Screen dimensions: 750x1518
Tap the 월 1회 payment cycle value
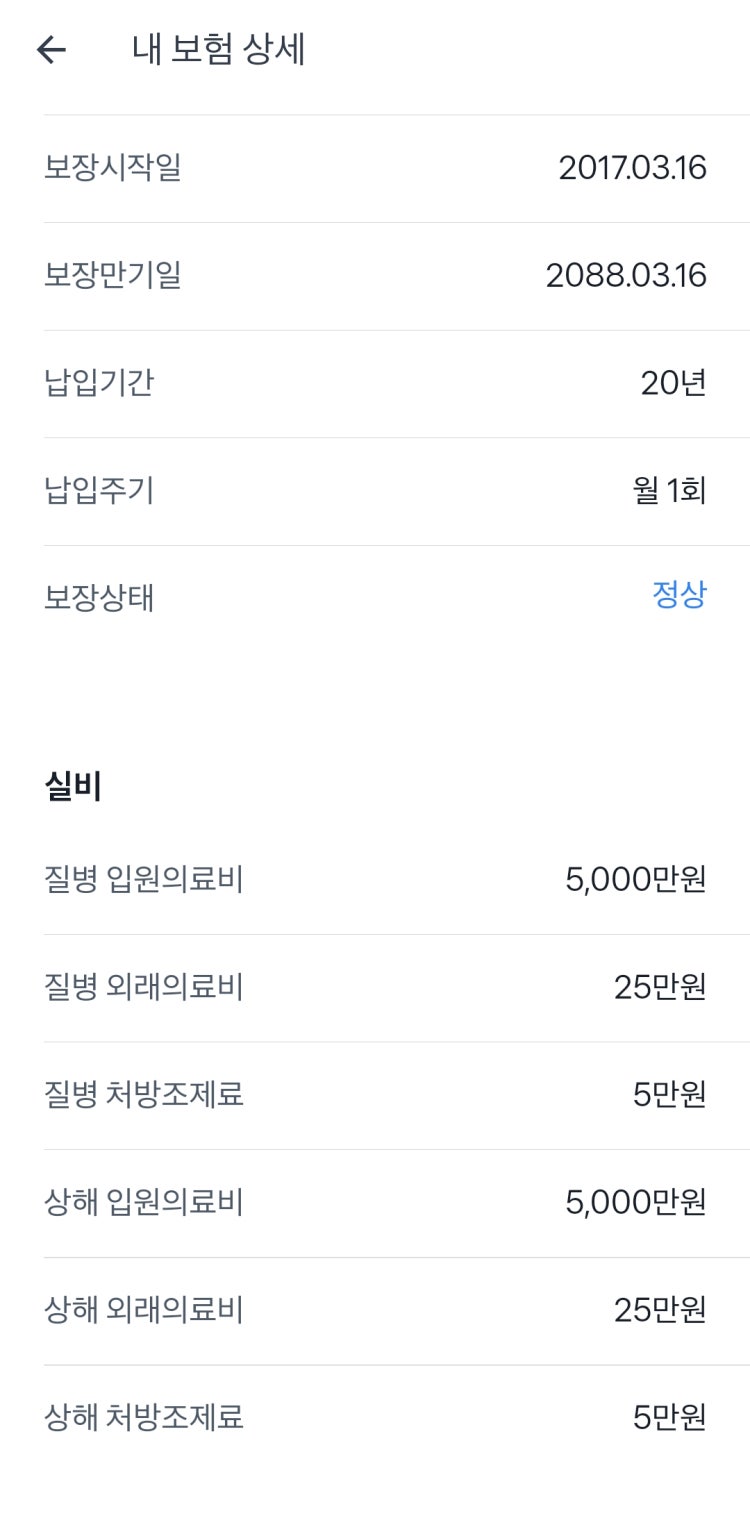(x=669, y=491)
